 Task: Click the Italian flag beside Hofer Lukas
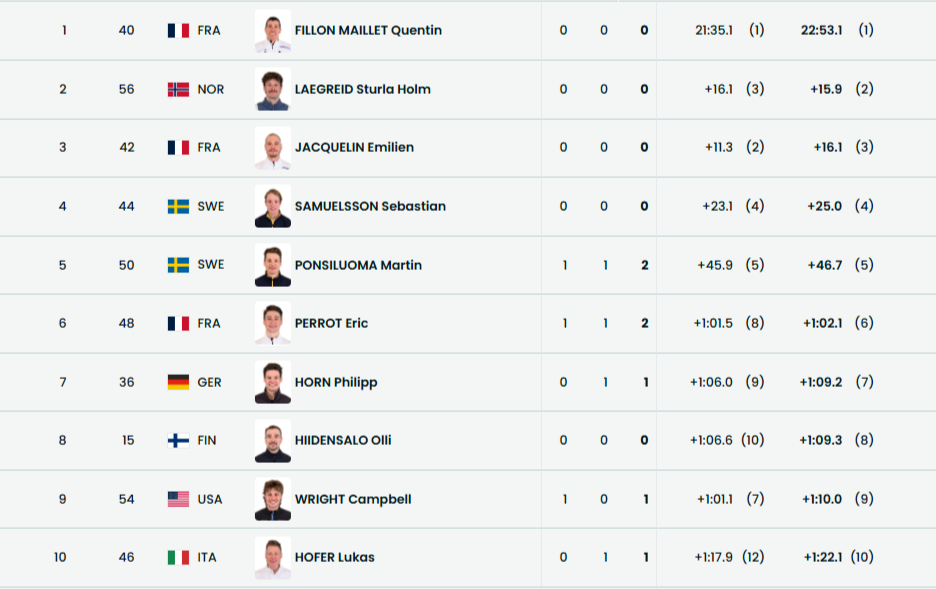coord(178,557)
